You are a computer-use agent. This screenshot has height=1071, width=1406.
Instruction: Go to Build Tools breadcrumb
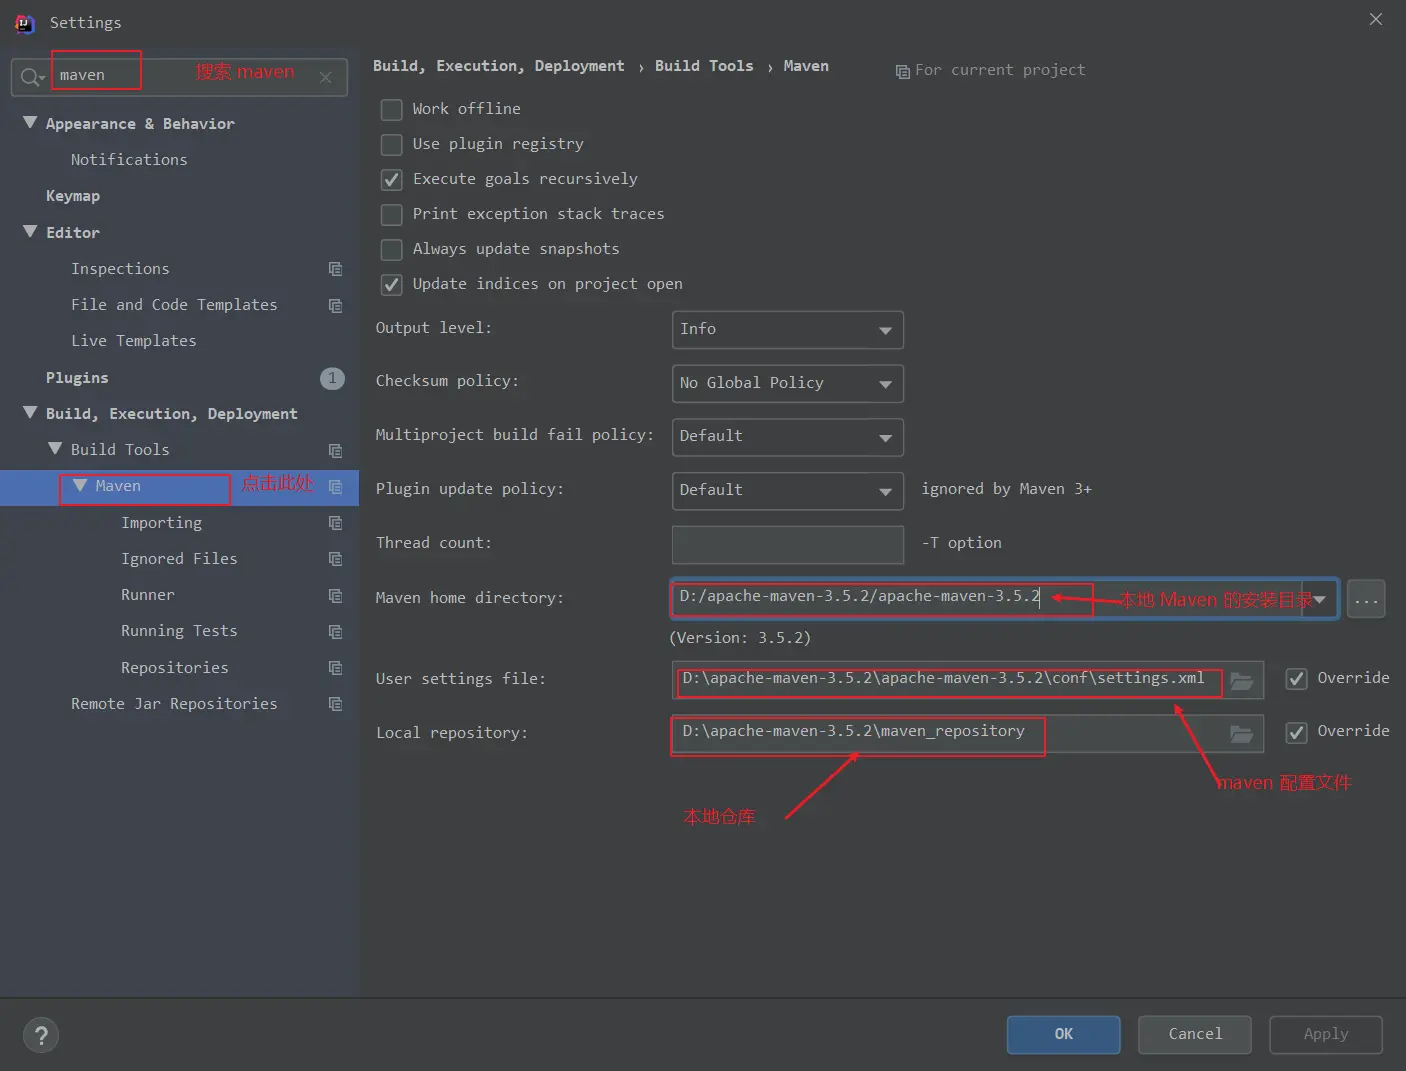[x=704, y=66]
